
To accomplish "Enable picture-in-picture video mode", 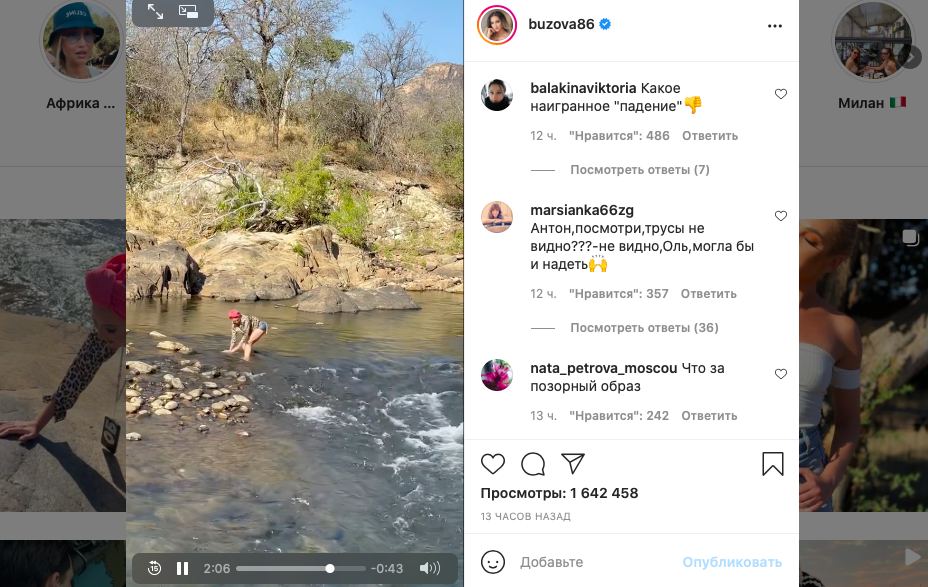I will [x=188, y=11].
